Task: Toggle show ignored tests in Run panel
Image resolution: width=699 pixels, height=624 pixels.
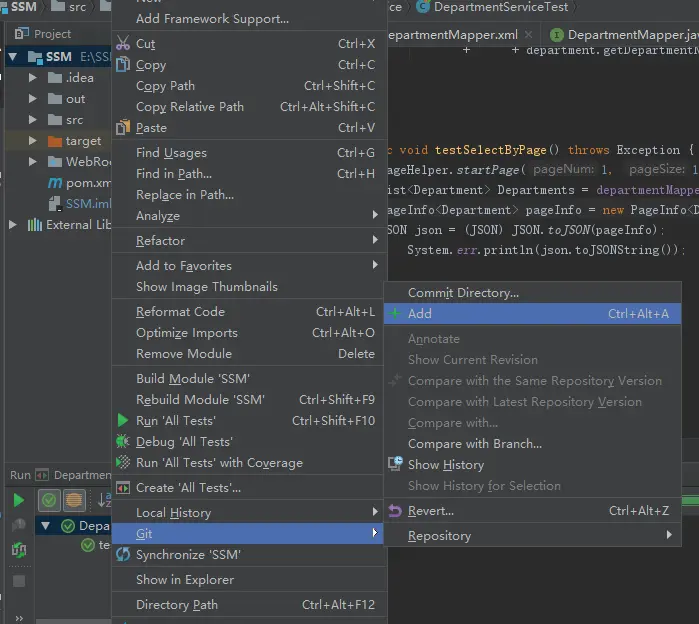Action: click(x=74, y=500)
